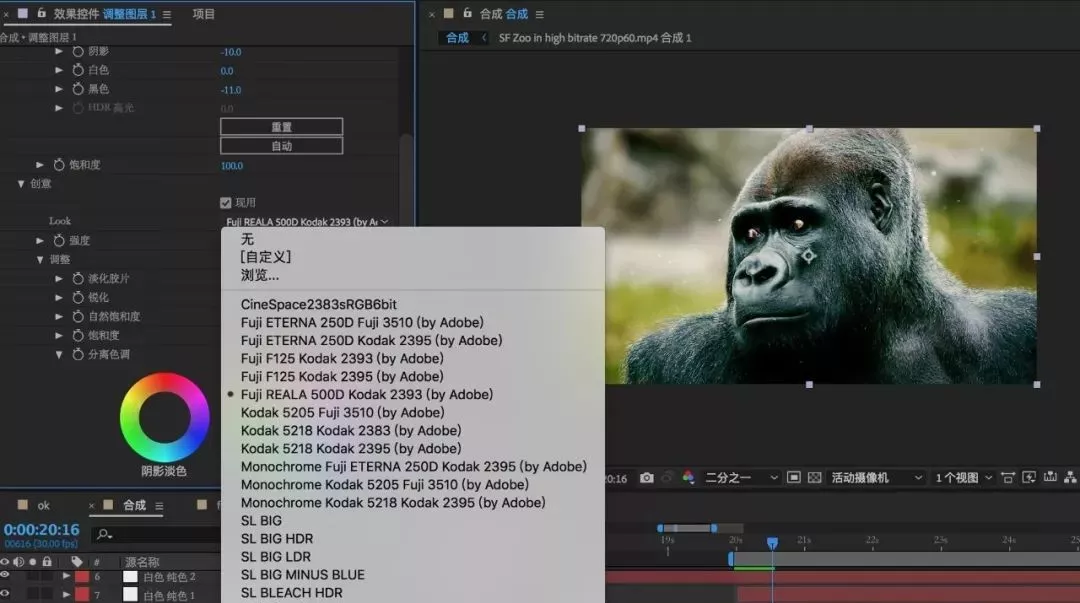Click the 重置 reset button
Viewport: 1080px width, 603px height.
282,127
